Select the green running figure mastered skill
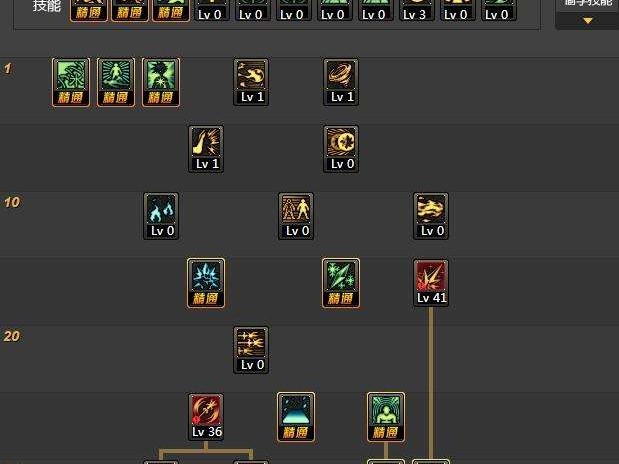 pyautogui.click(x=116, y=82)
